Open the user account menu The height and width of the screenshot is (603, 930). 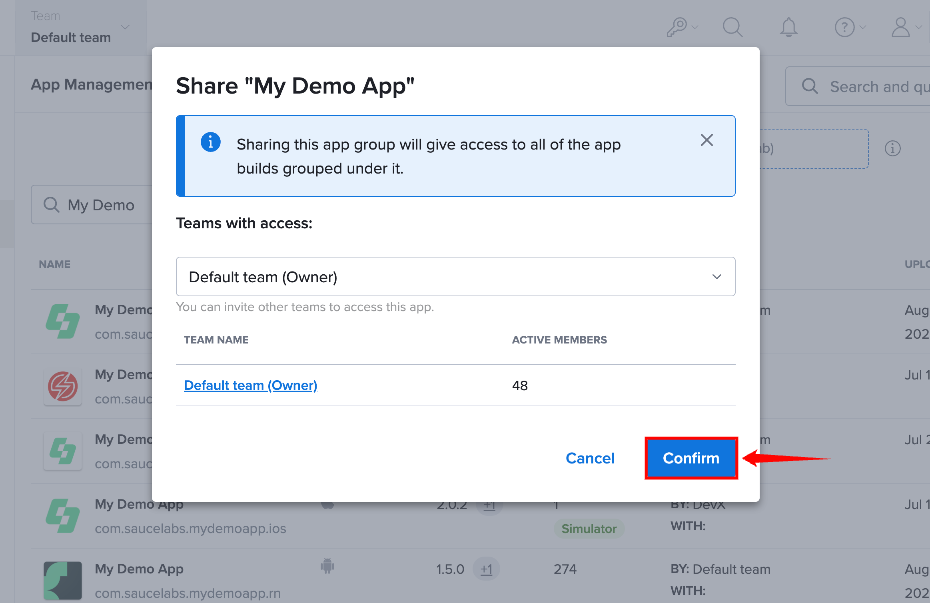906,27
